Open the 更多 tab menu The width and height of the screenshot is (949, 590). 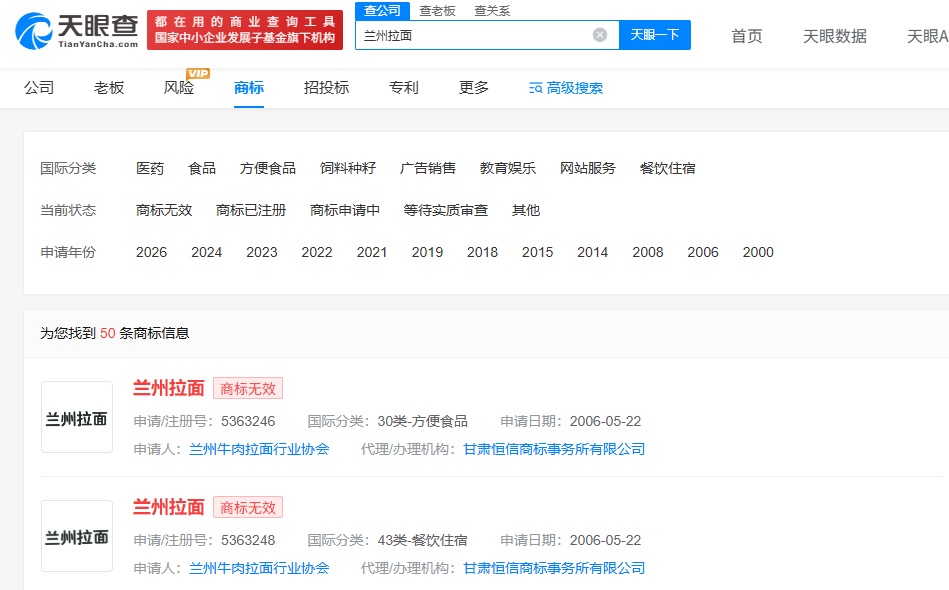click(x=474, y=88)
